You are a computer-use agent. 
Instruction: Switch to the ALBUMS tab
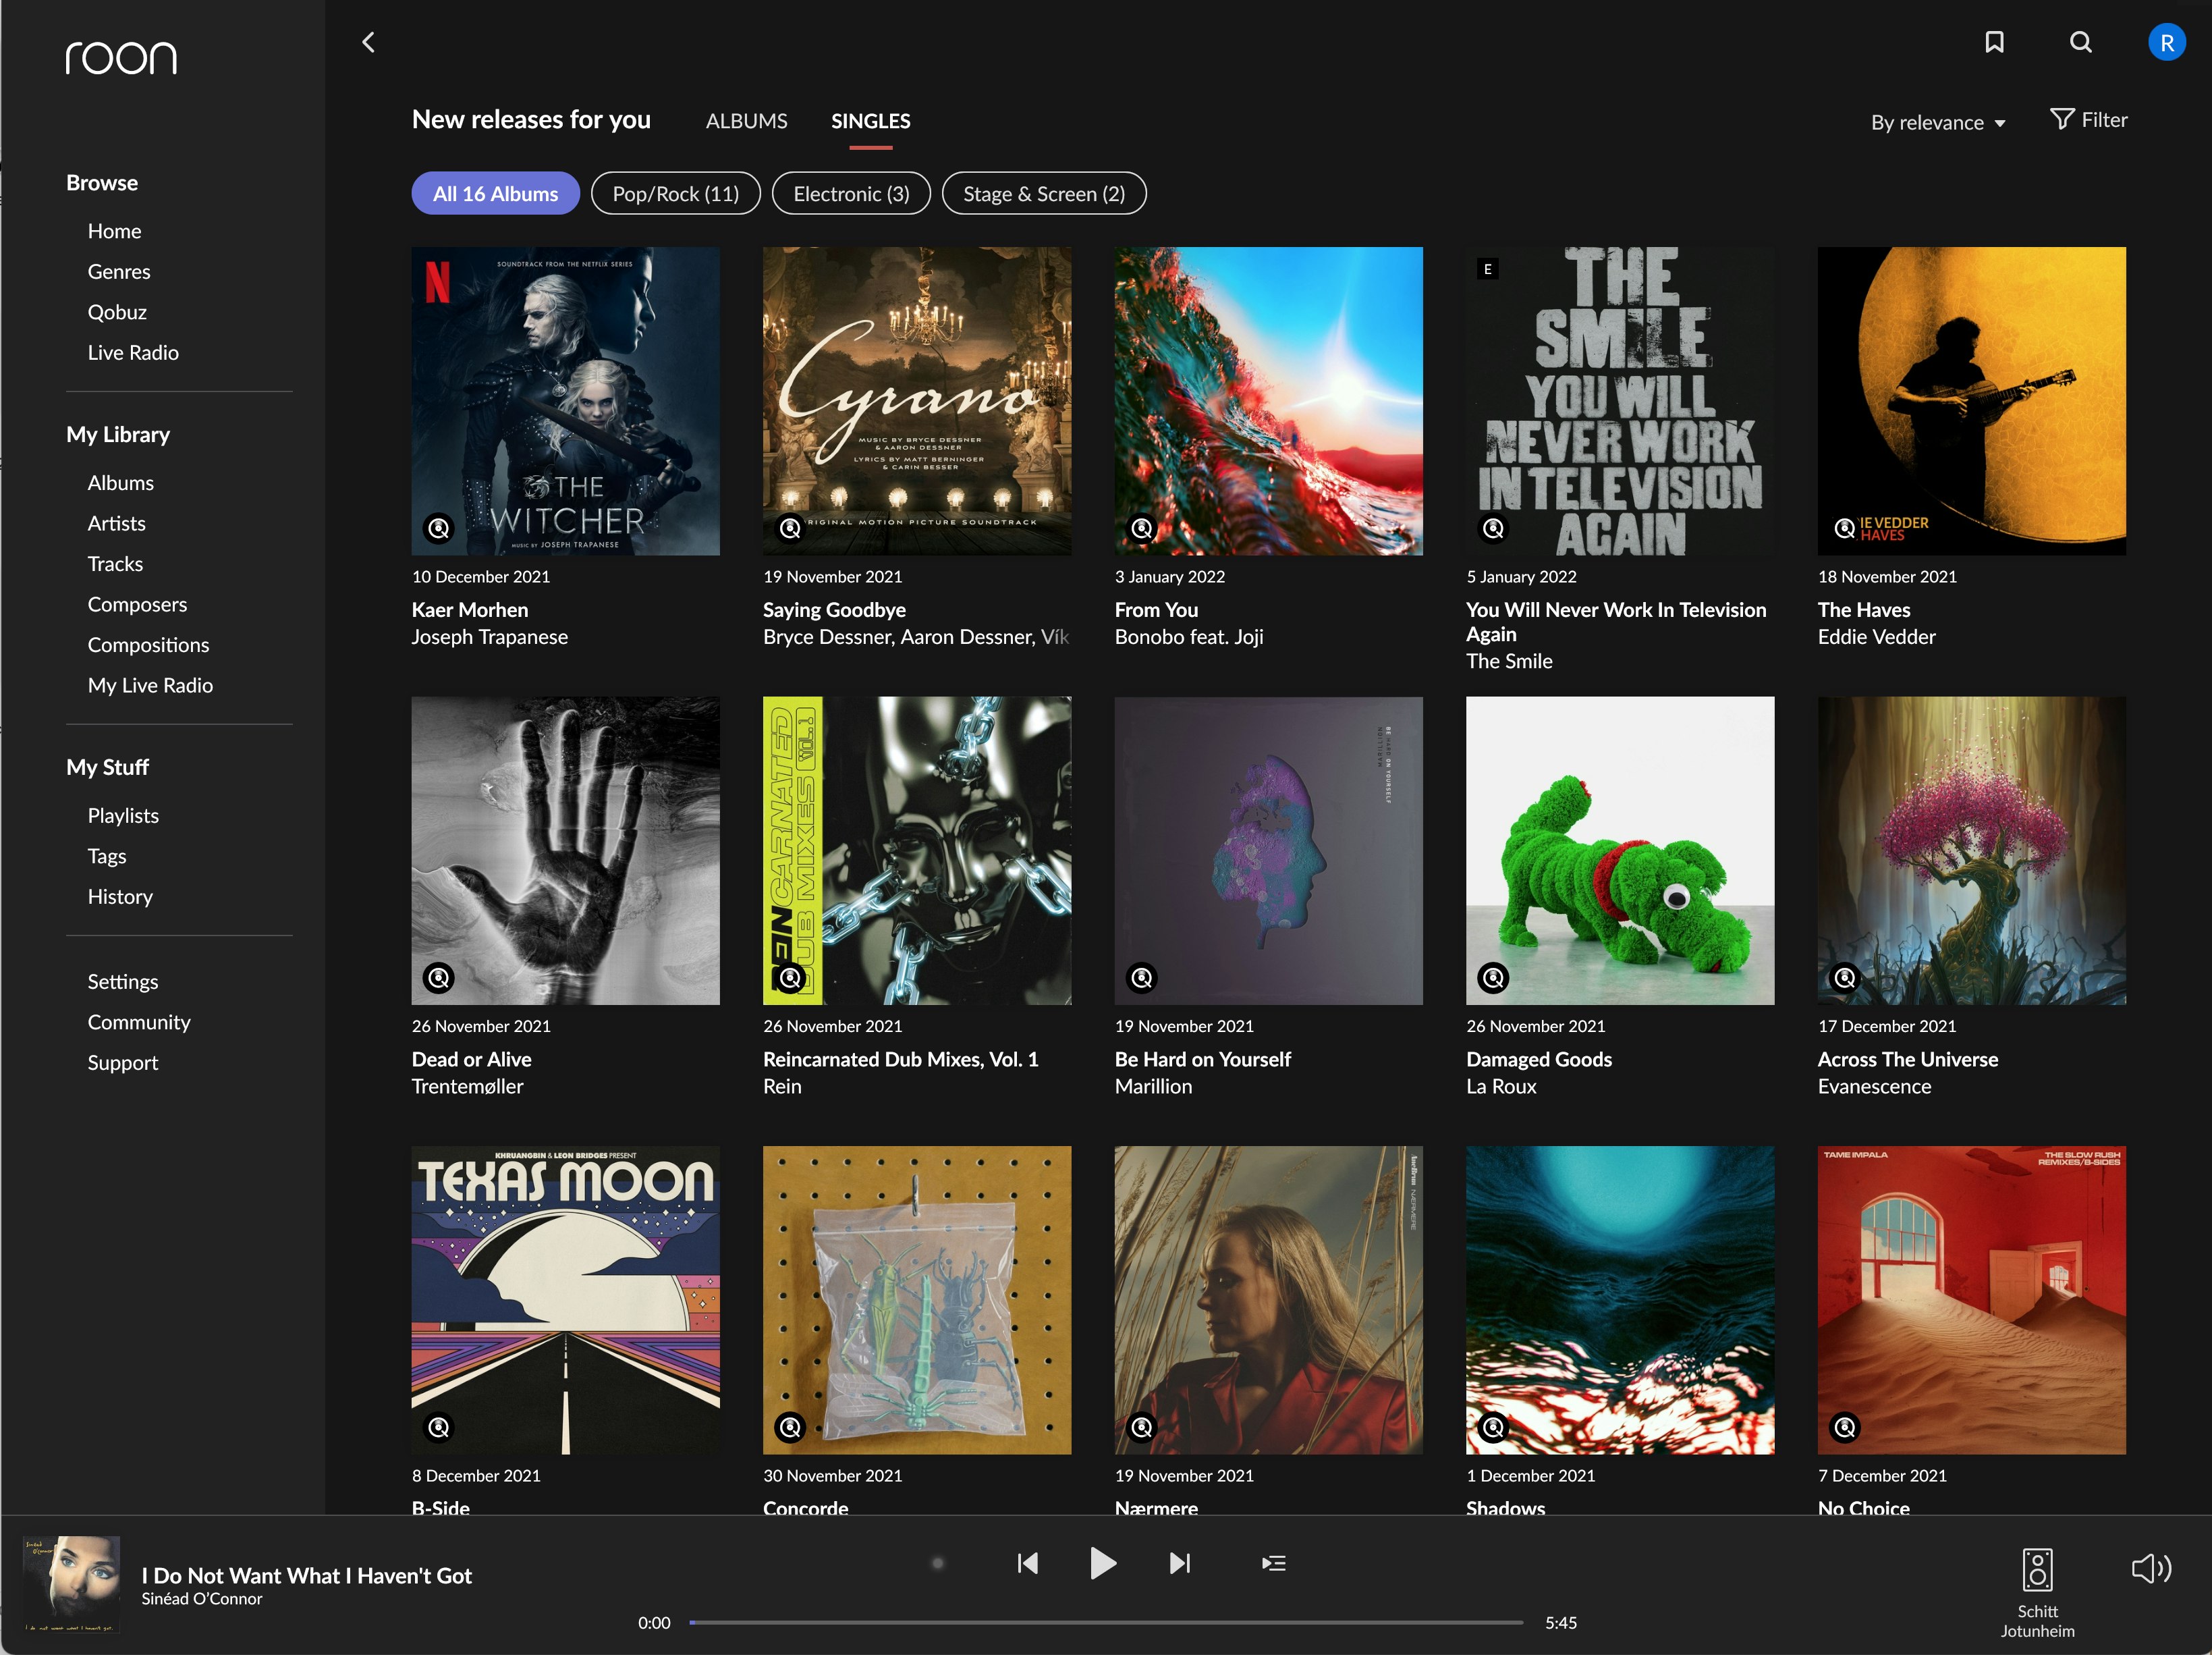click(x=746, y=121)
